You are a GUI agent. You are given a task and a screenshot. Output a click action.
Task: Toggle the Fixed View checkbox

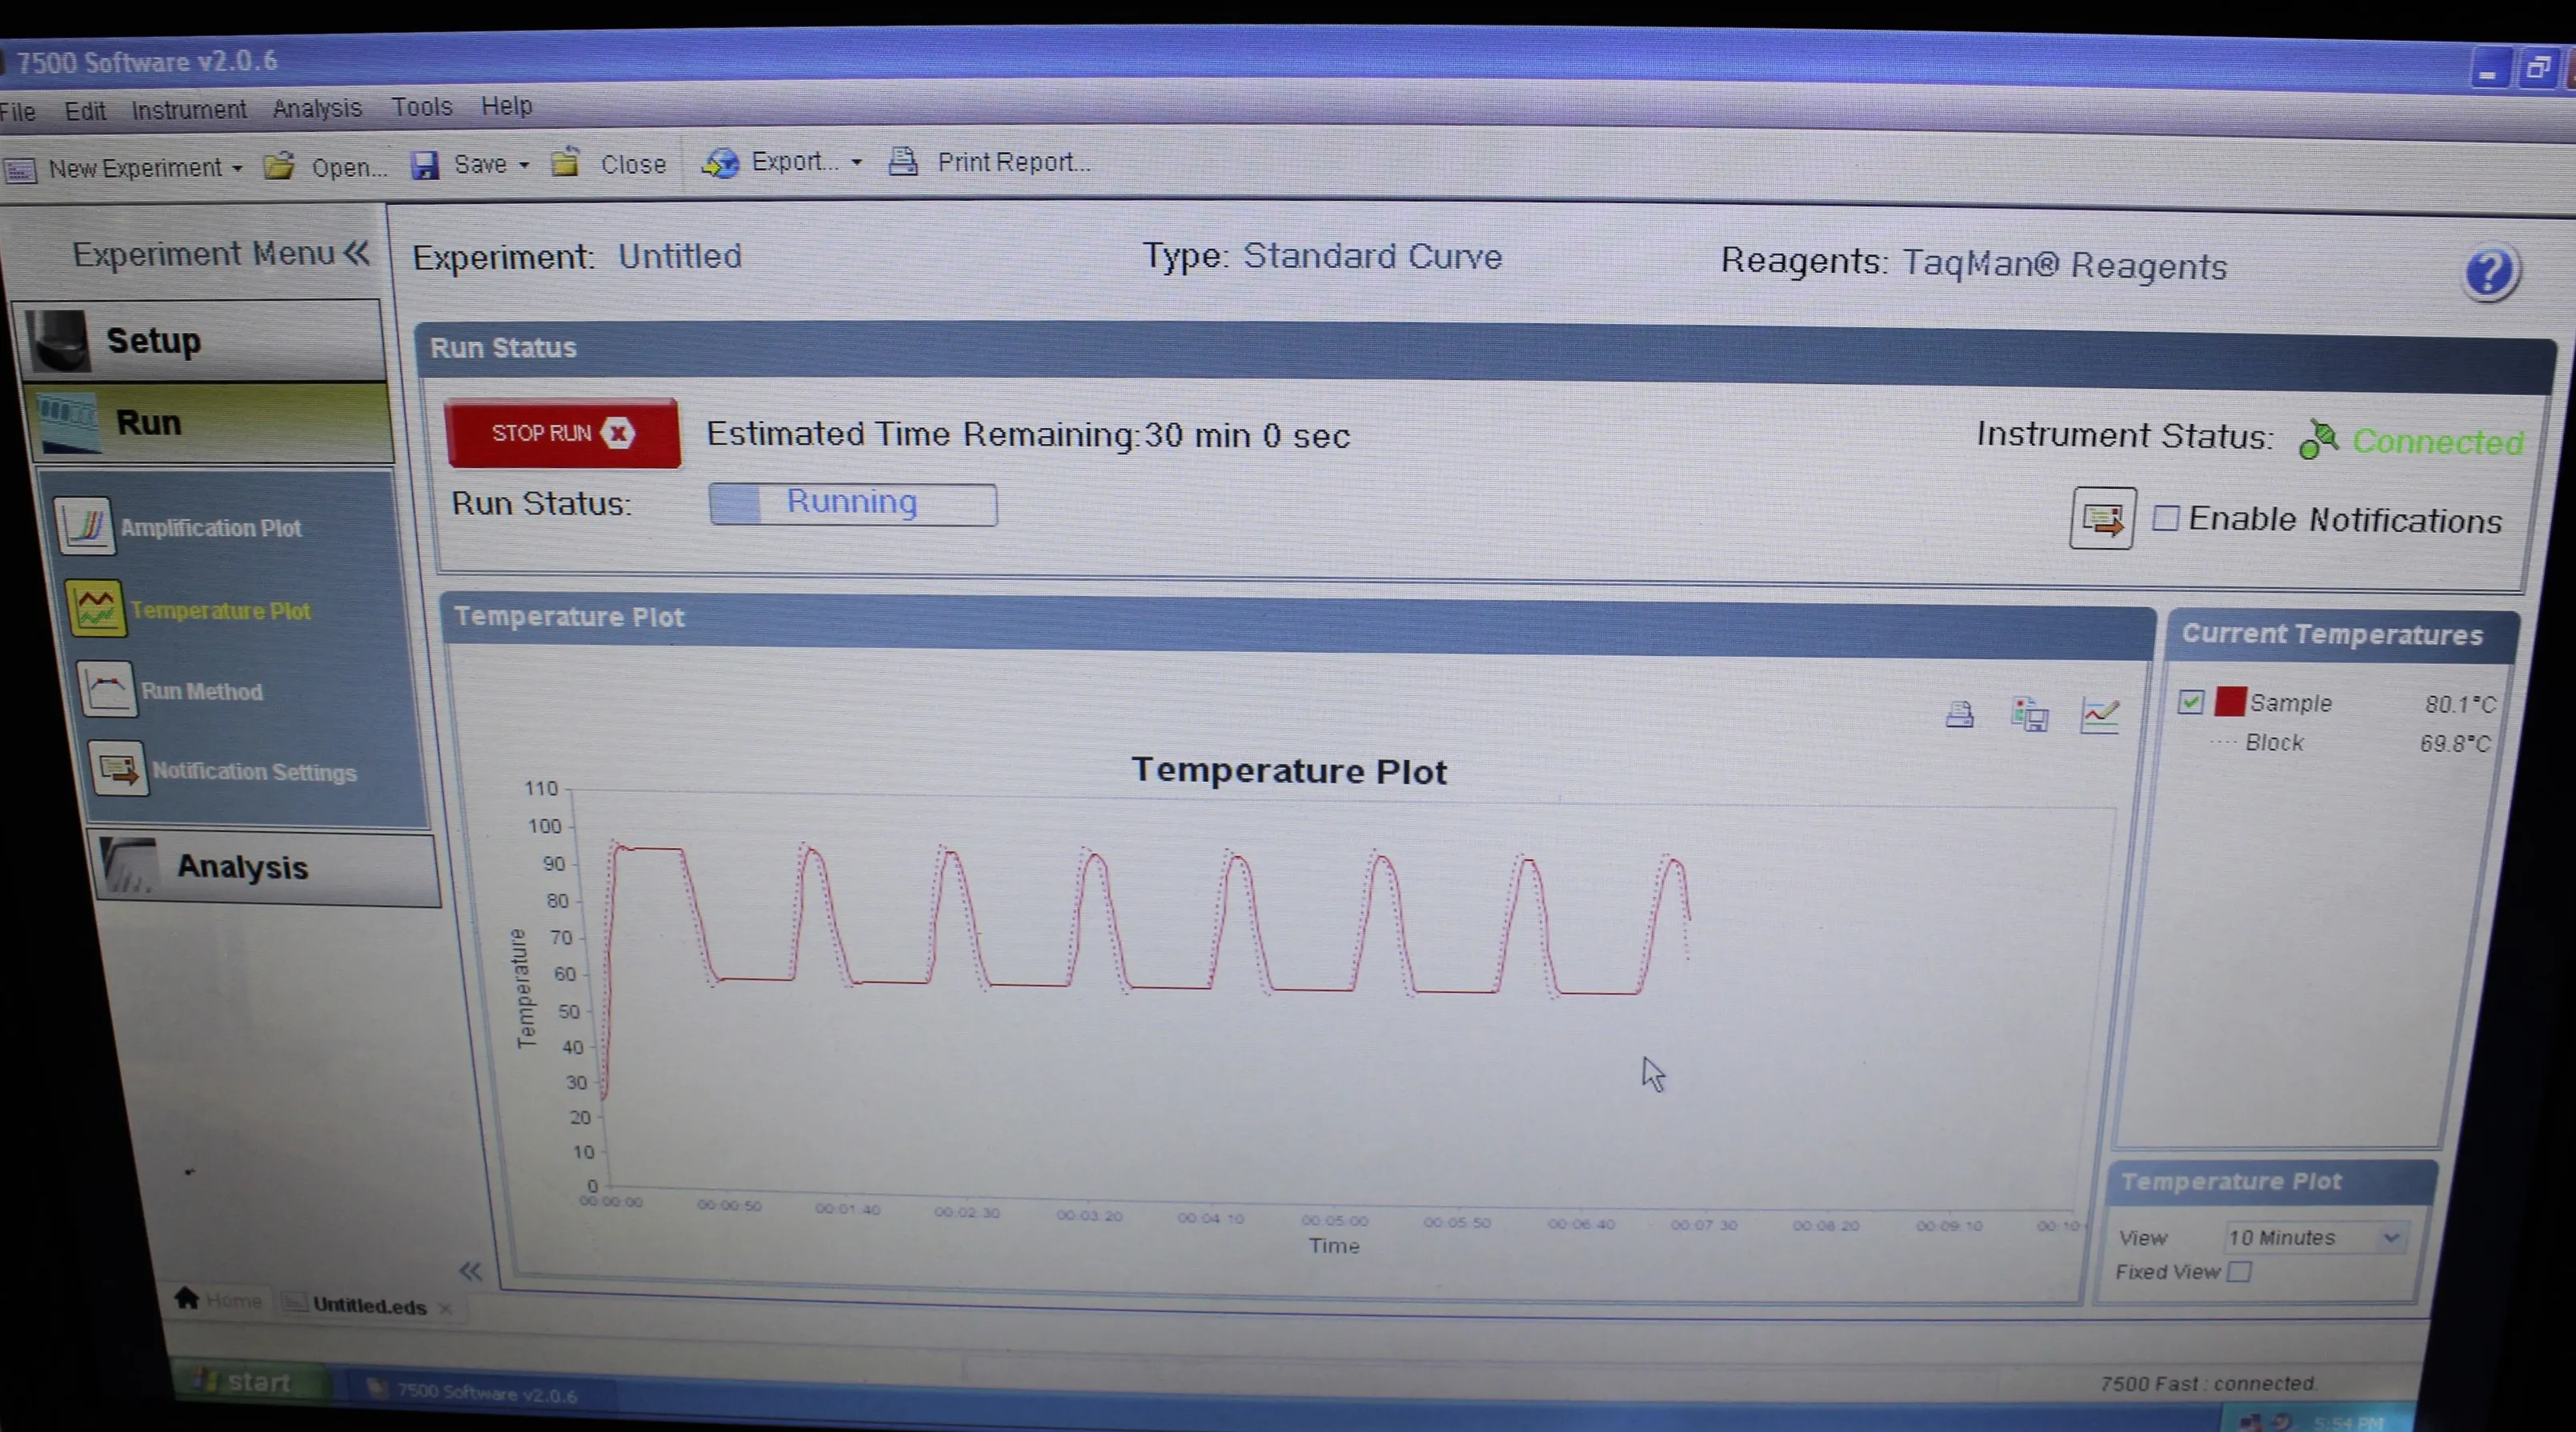point(2240,1272)
